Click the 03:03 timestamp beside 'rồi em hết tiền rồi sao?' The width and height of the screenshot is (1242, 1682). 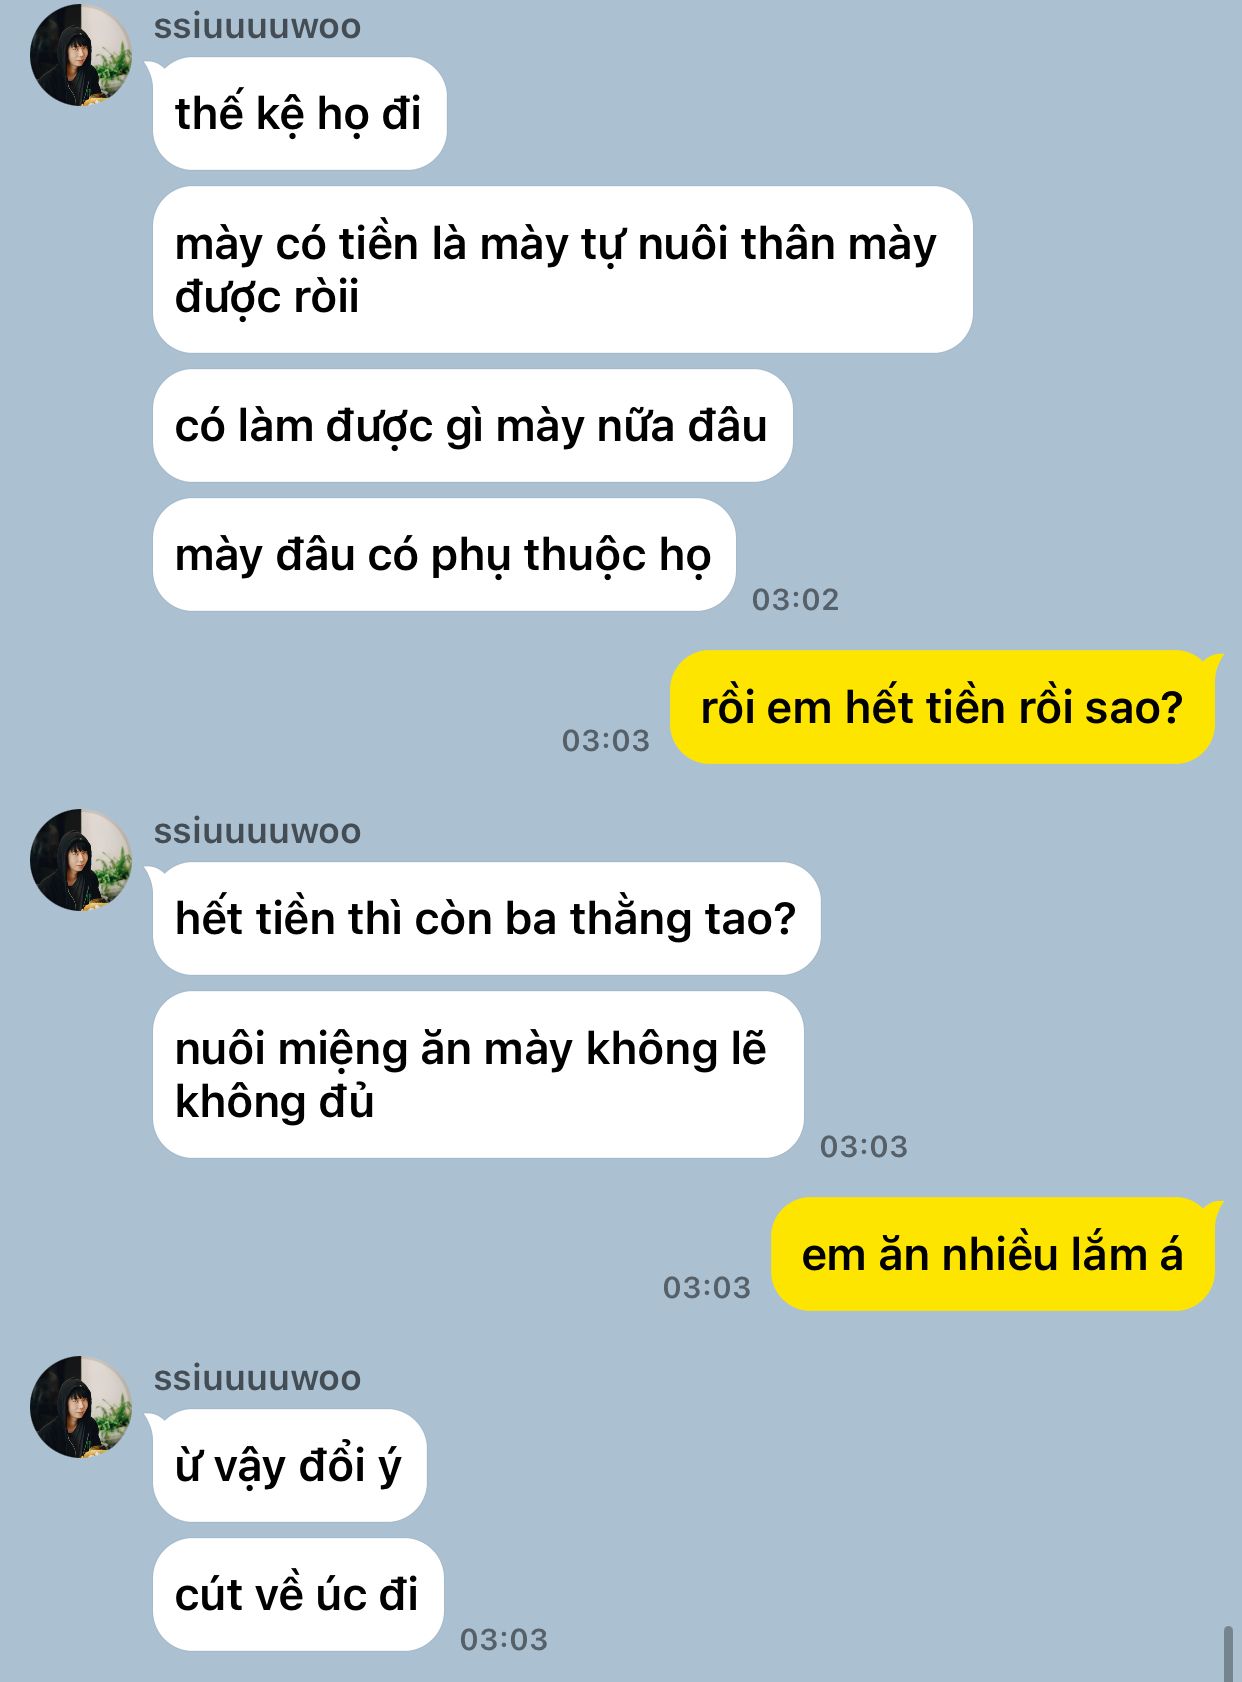click(x=606, y=740)
